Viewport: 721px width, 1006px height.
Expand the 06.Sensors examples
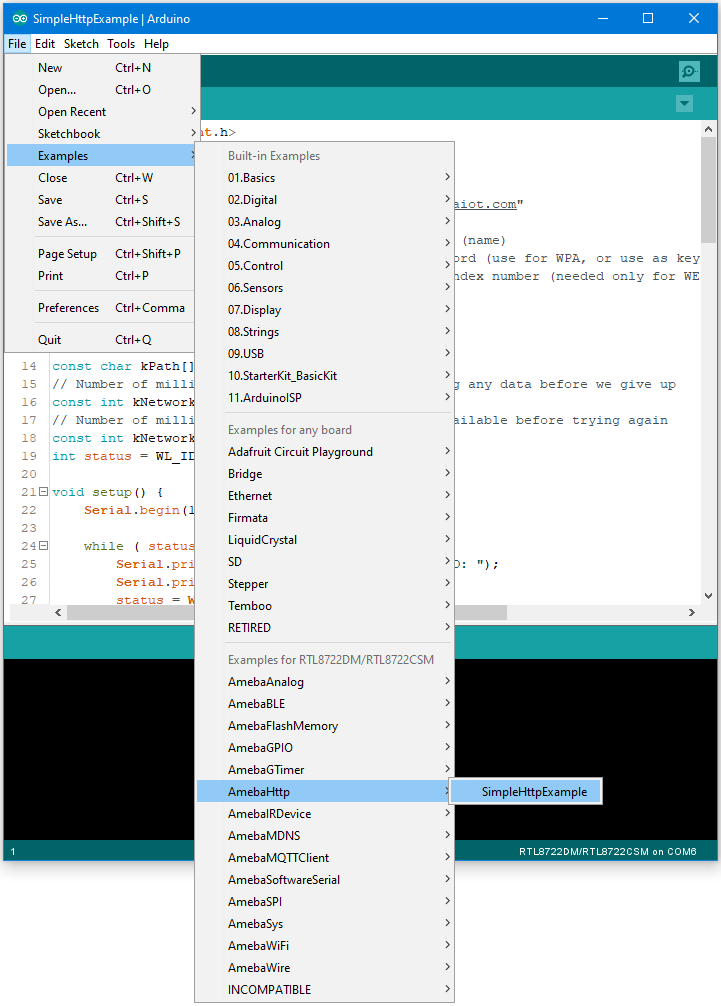coord(325,288)
